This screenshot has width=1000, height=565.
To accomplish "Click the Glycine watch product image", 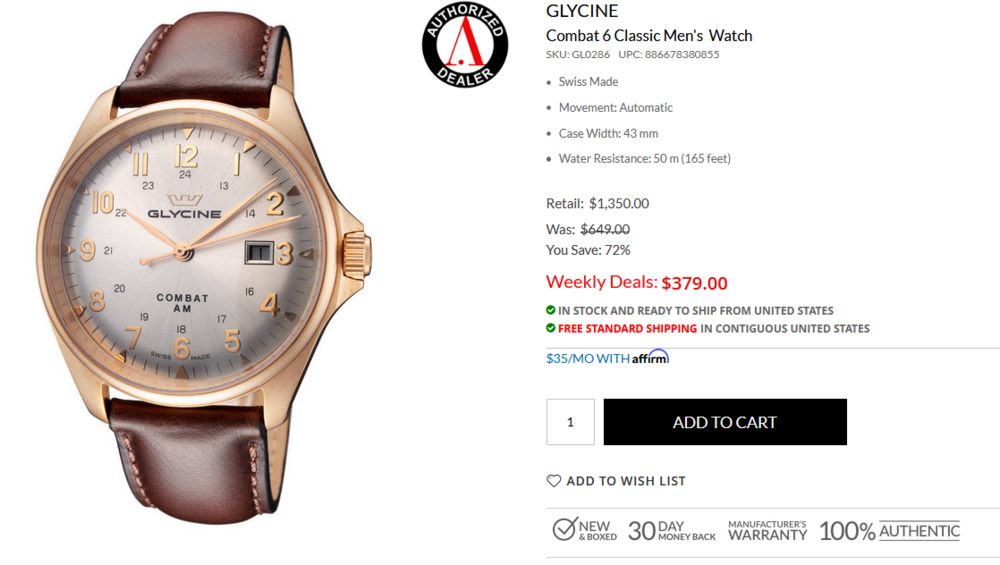I will click(204, 268).
